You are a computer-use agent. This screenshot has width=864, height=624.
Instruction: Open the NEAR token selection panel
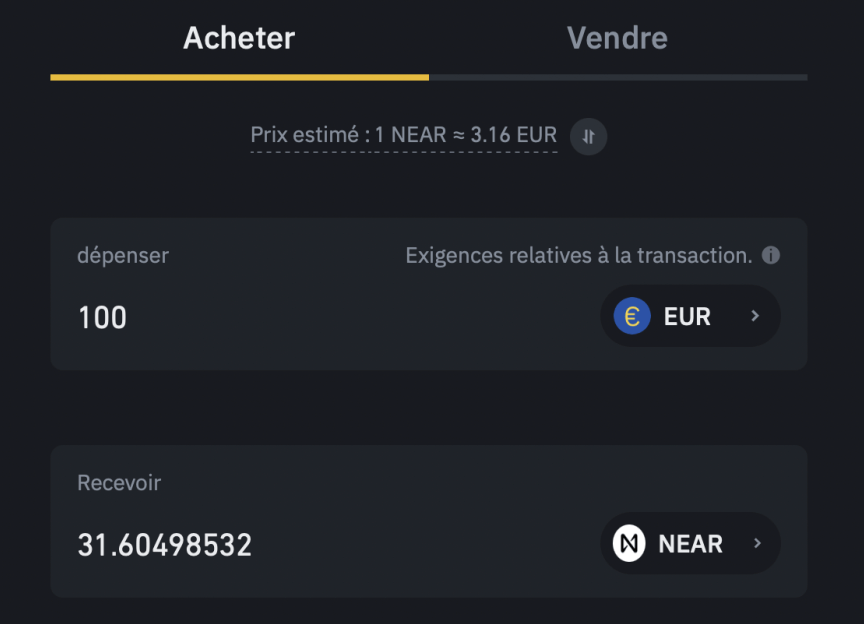[x=690, y=543]
